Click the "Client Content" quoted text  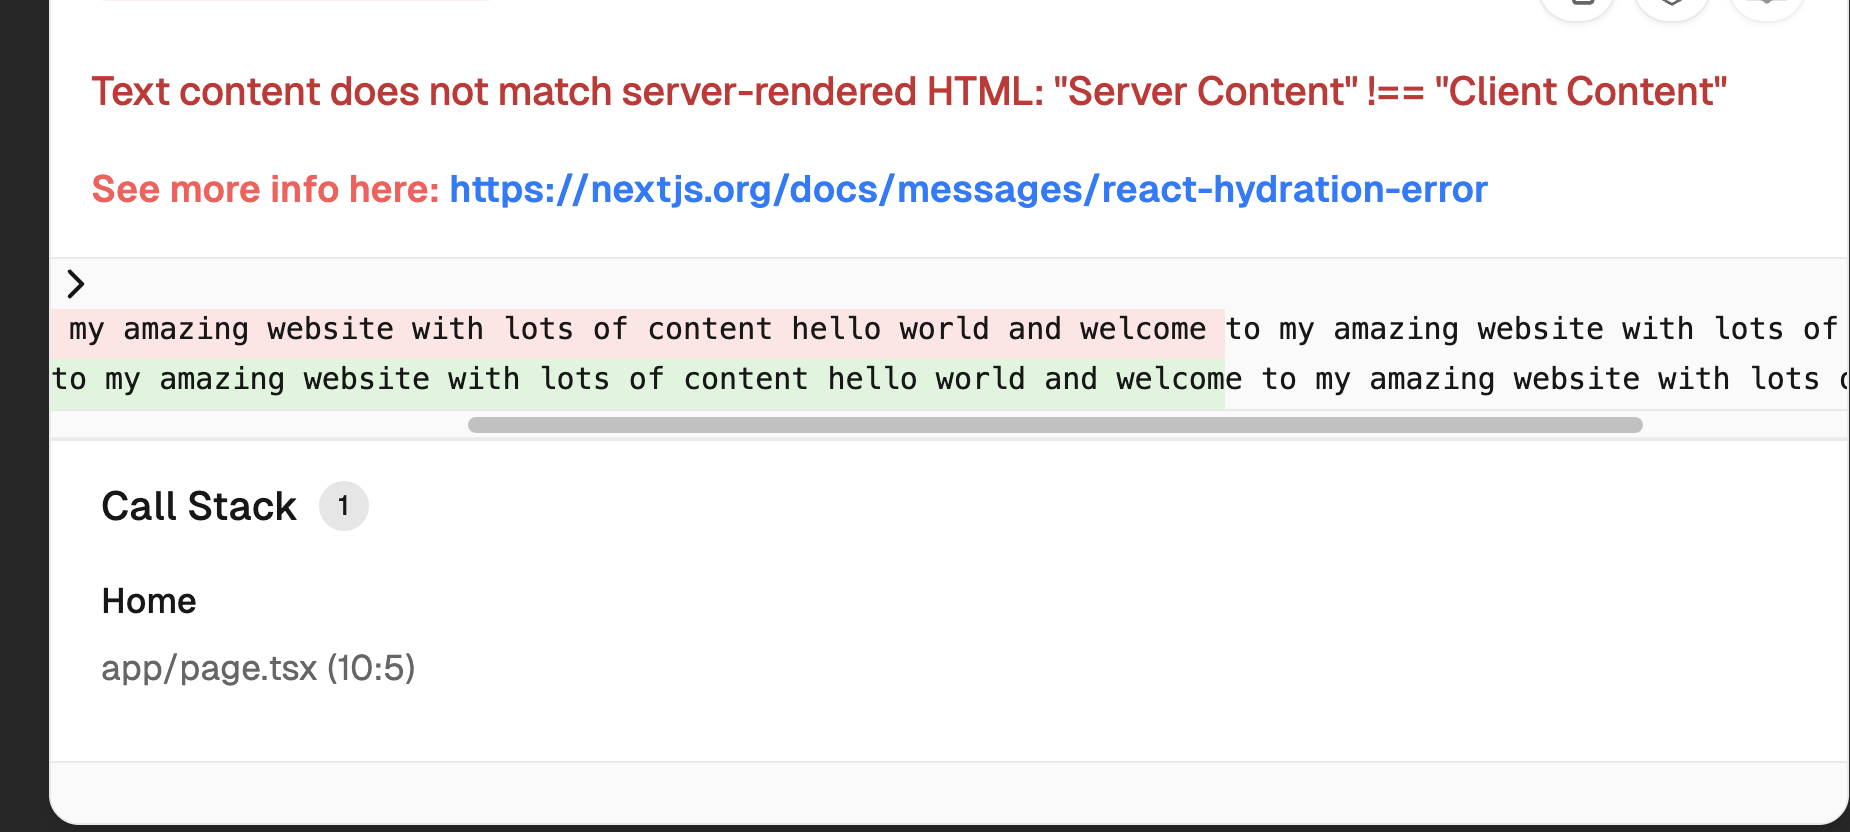click(1580, 92)
